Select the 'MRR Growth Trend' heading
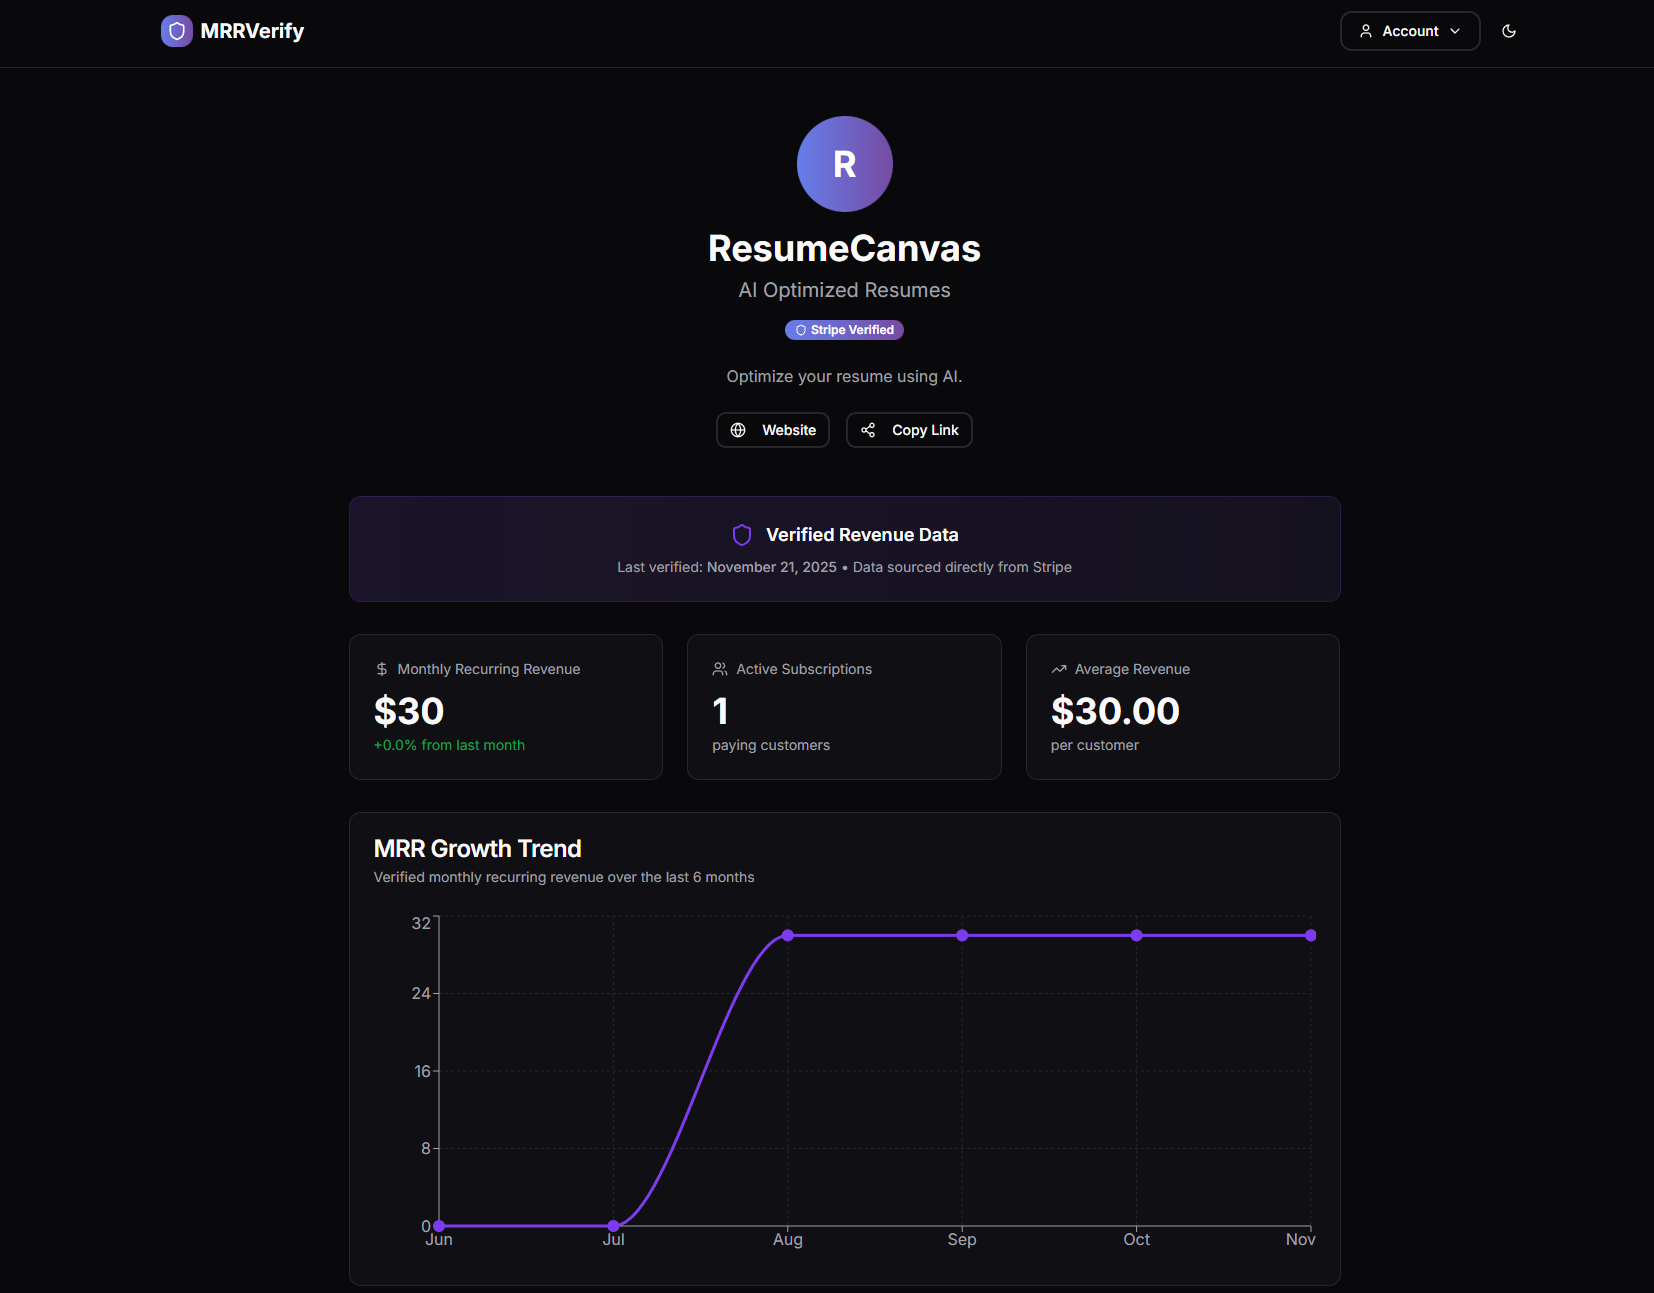 click(x=477, y=849)
